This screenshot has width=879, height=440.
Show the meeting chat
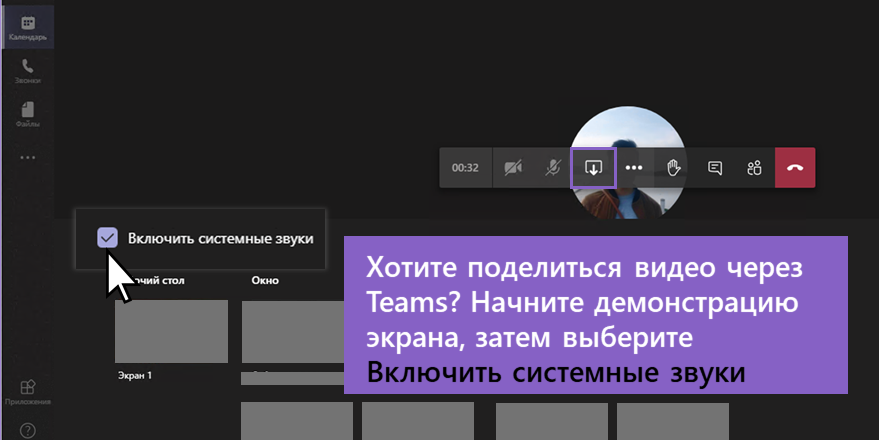point(715,168)
